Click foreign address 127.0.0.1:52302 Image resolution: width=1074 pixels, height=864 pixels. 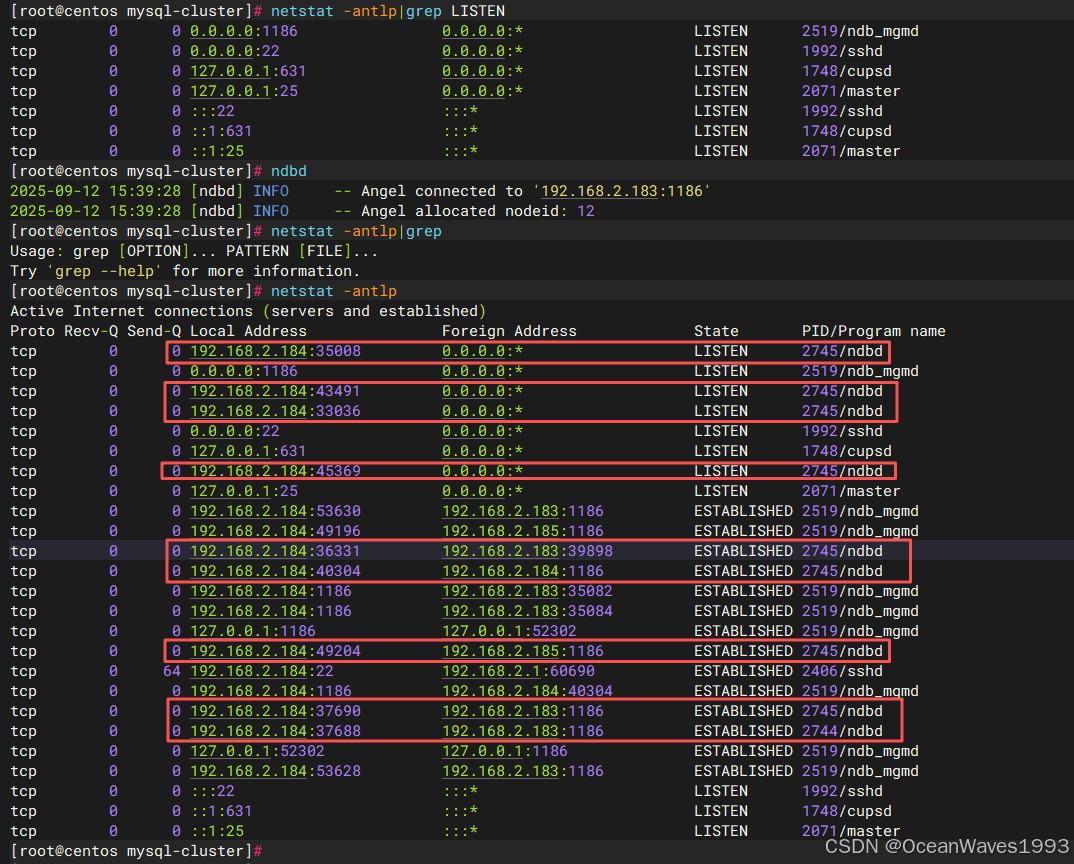tap(509, 631)
